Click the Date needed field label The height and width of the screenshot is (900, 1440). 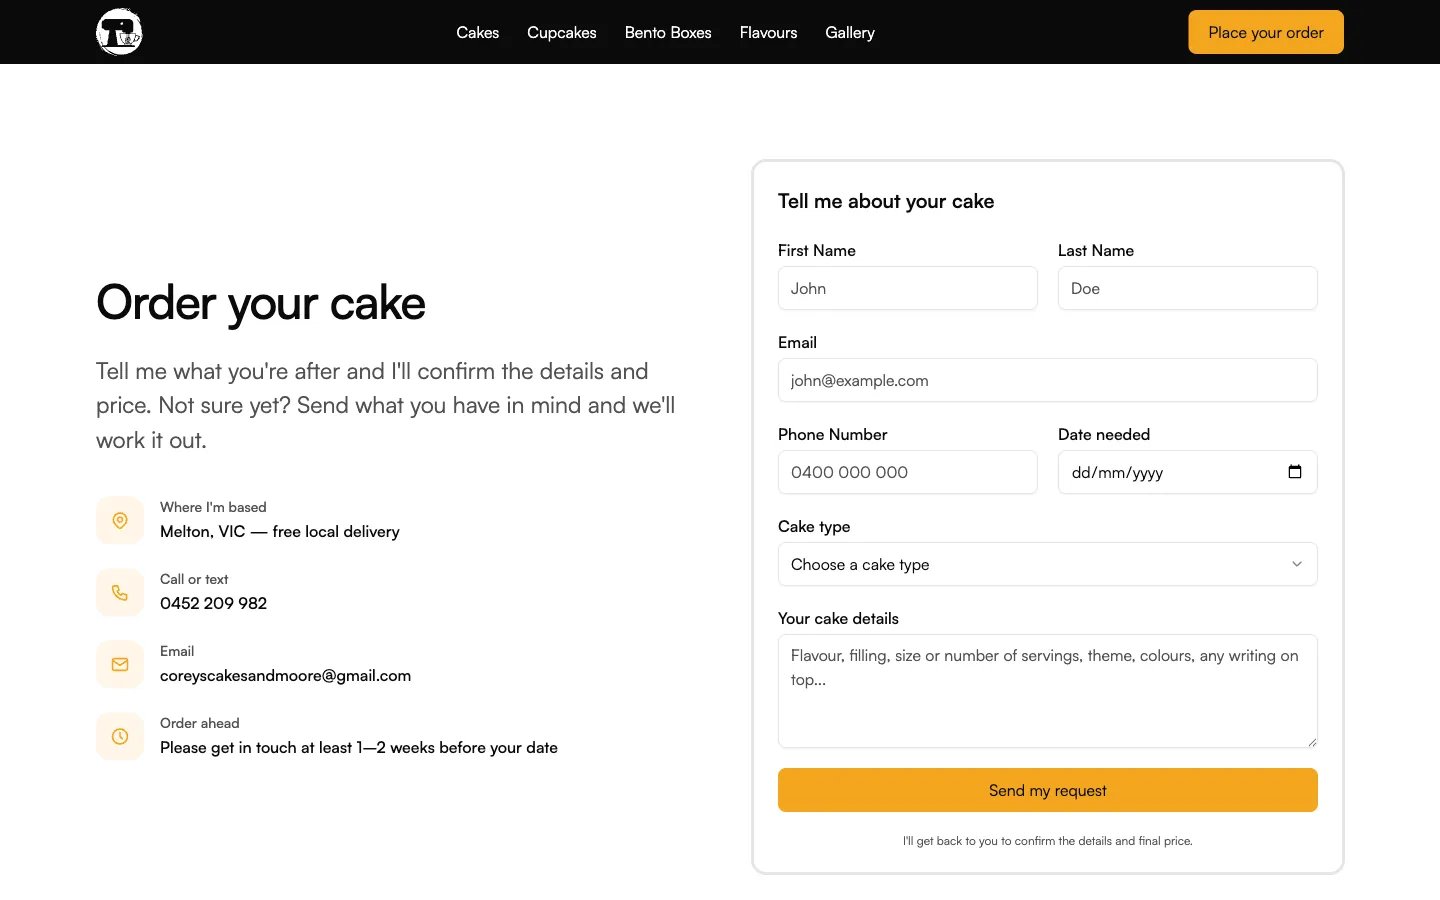(1104, 434)
